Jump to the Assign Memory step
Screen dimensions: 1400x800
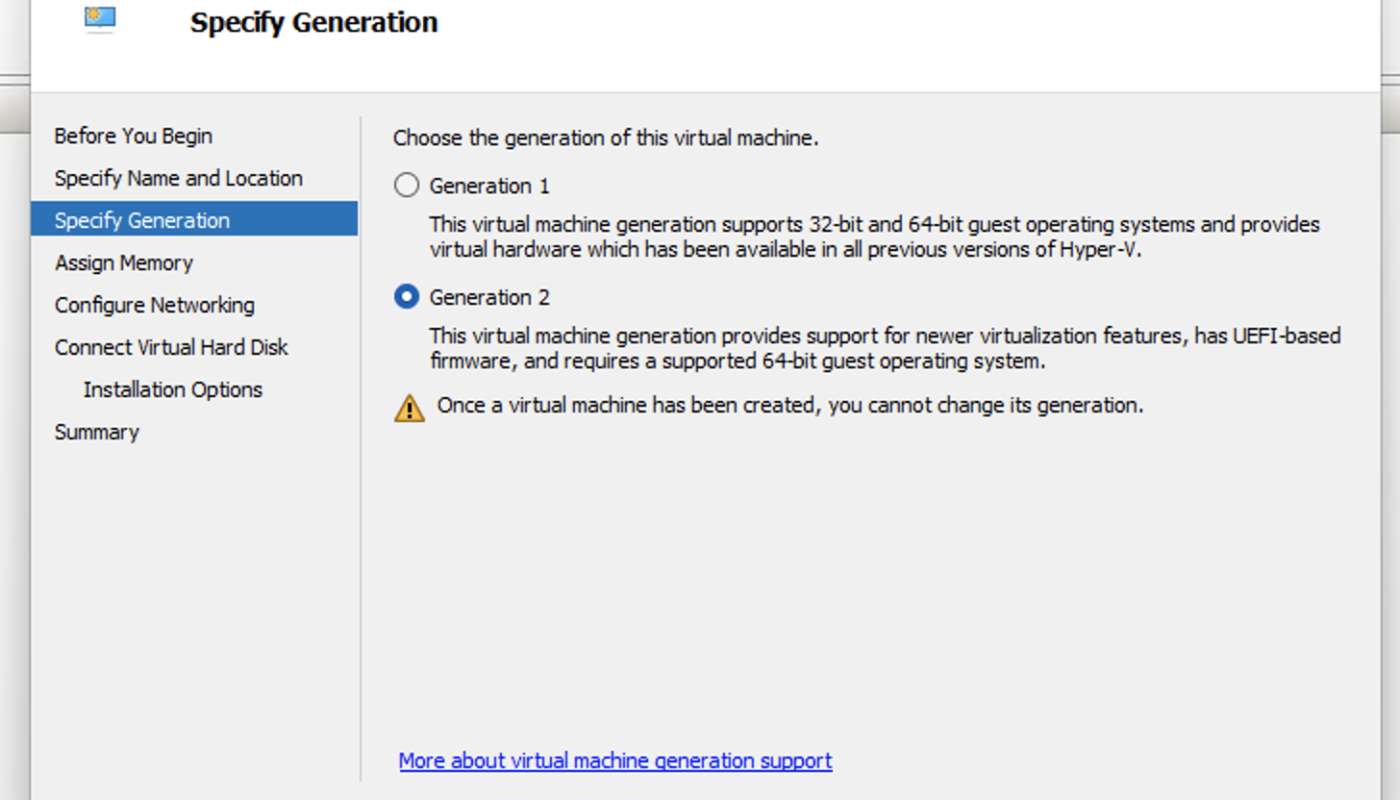tap(124, 263)
